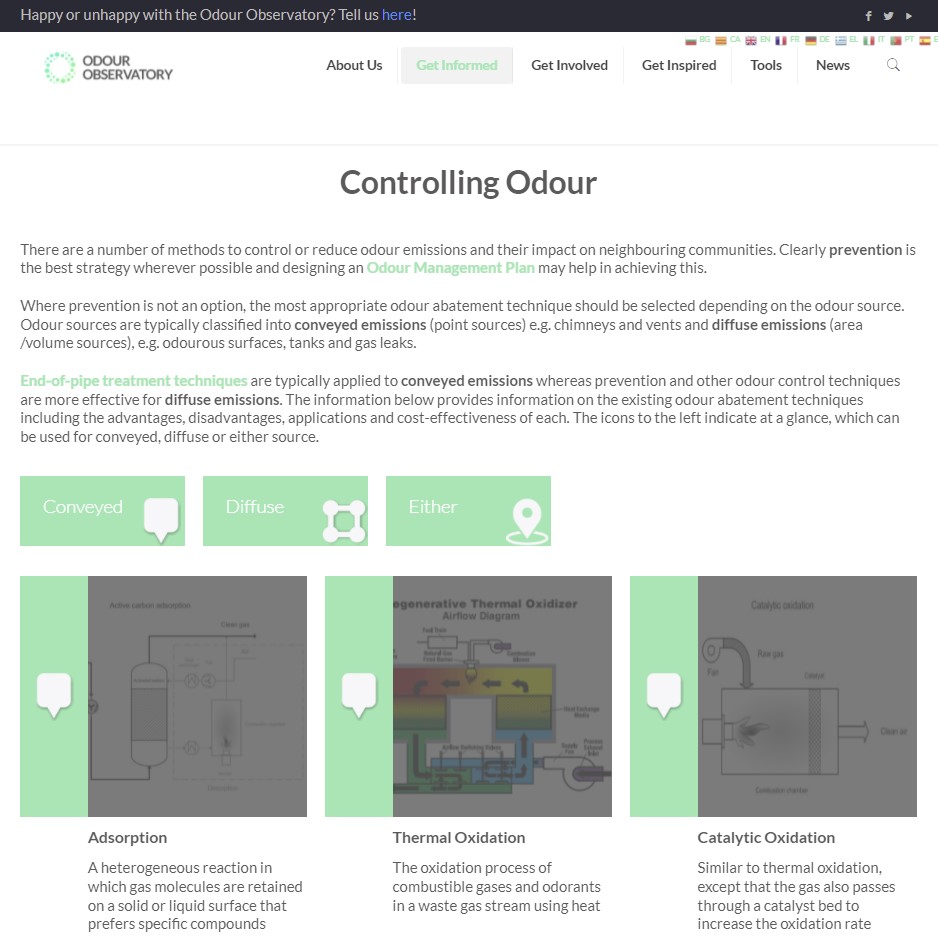
Task: Filter by Either source techniques
Action: pyautogui.click(x=468, y=510)
